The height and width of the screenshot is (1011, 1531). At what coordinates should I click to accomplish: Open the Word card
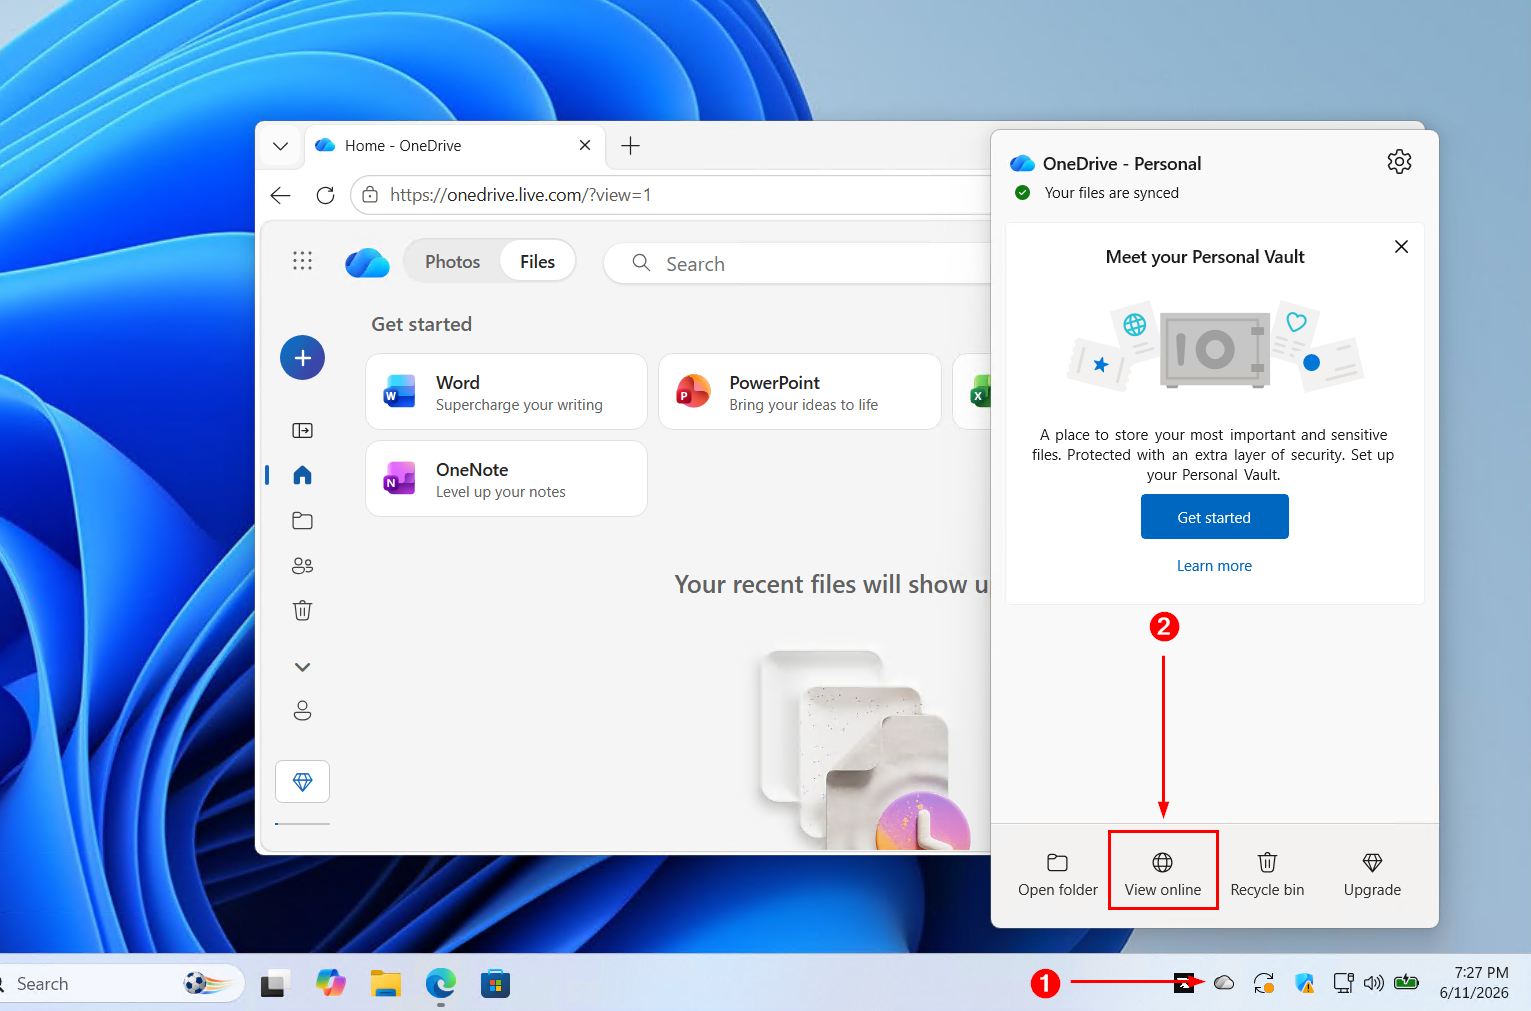[x=506, y=392]
